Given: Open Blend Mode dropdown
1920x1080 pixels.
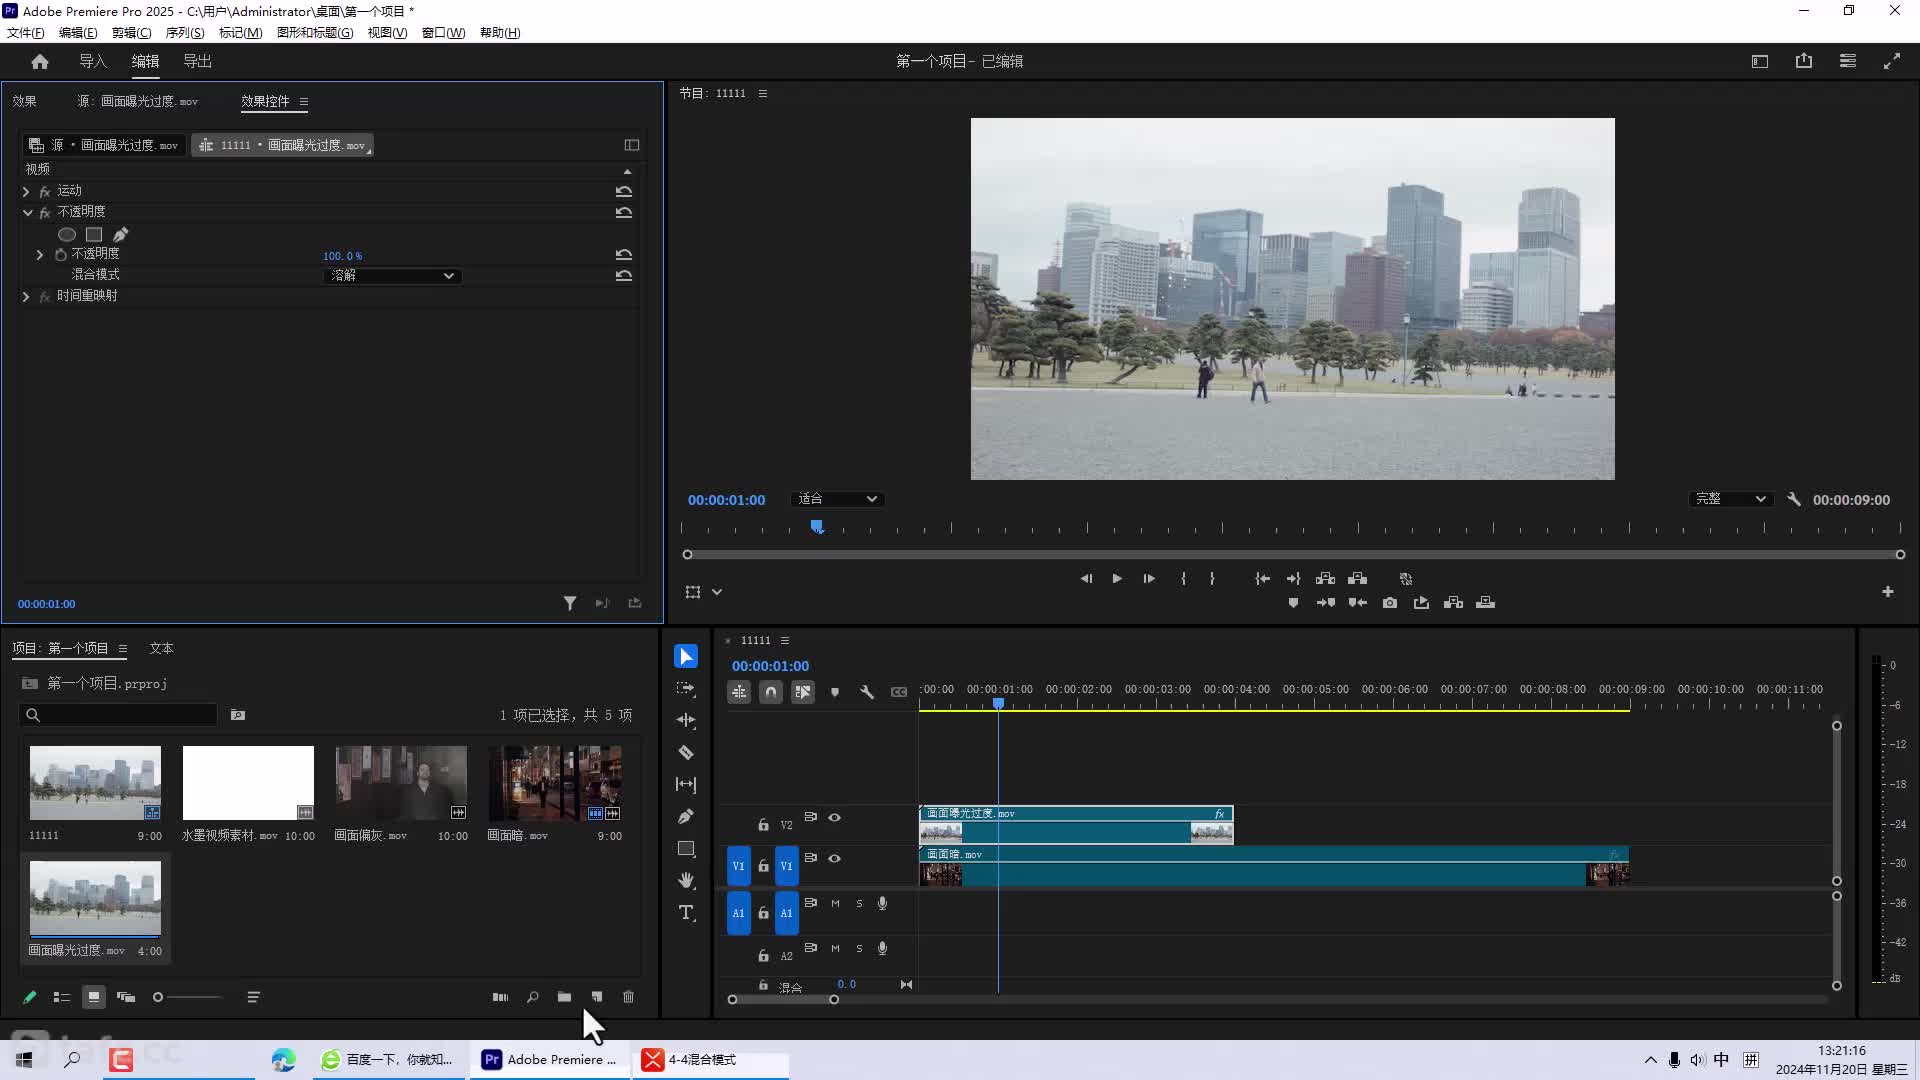Looking at the screenshot, I should [392, 275].
